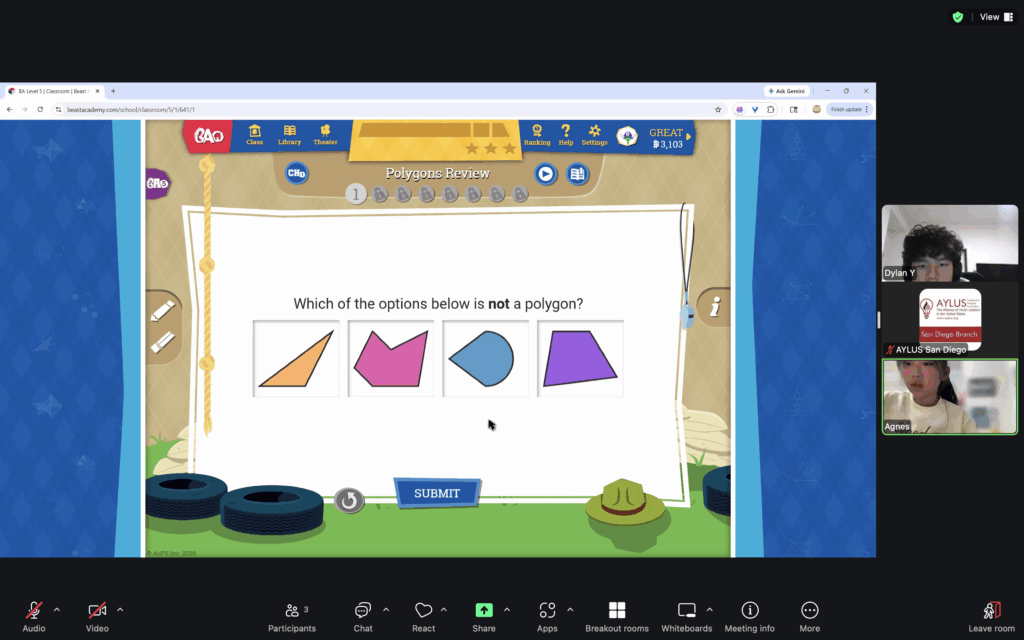Click Leave room button
Viewport: 1024px width, 640px height.
(x=991, y=616)
